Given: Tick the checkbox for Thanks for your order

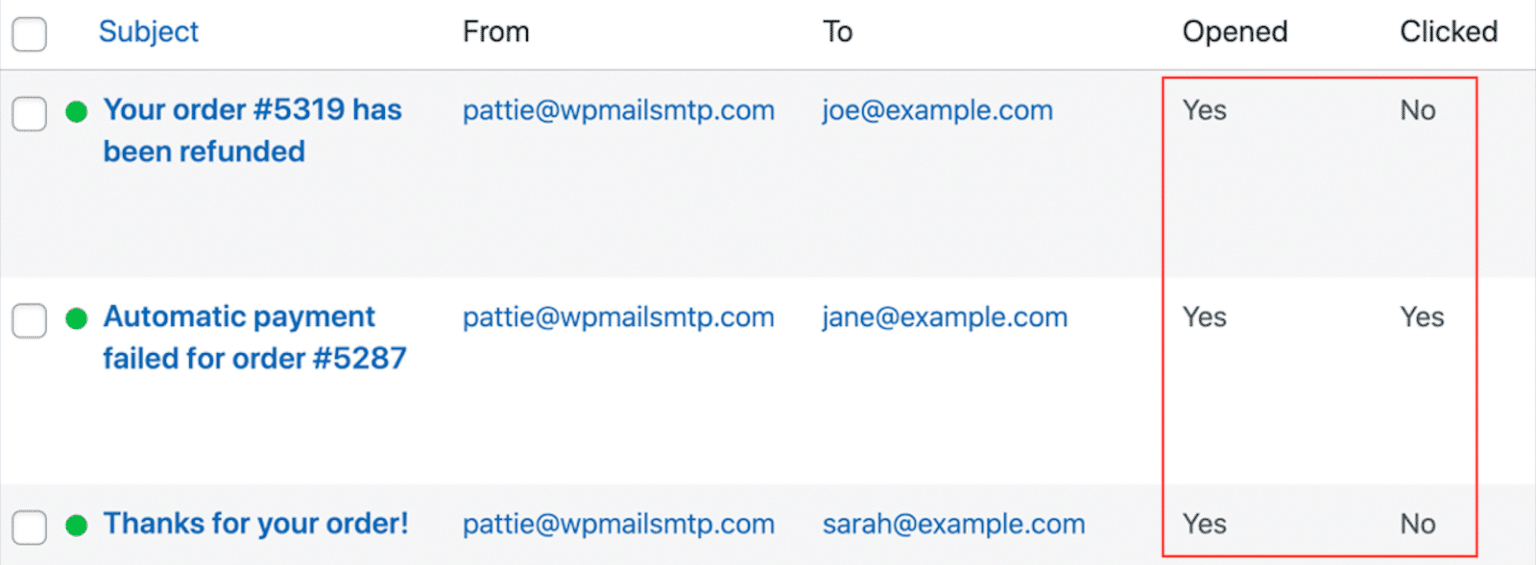Looking at the screenshot, I should (29, 527).
